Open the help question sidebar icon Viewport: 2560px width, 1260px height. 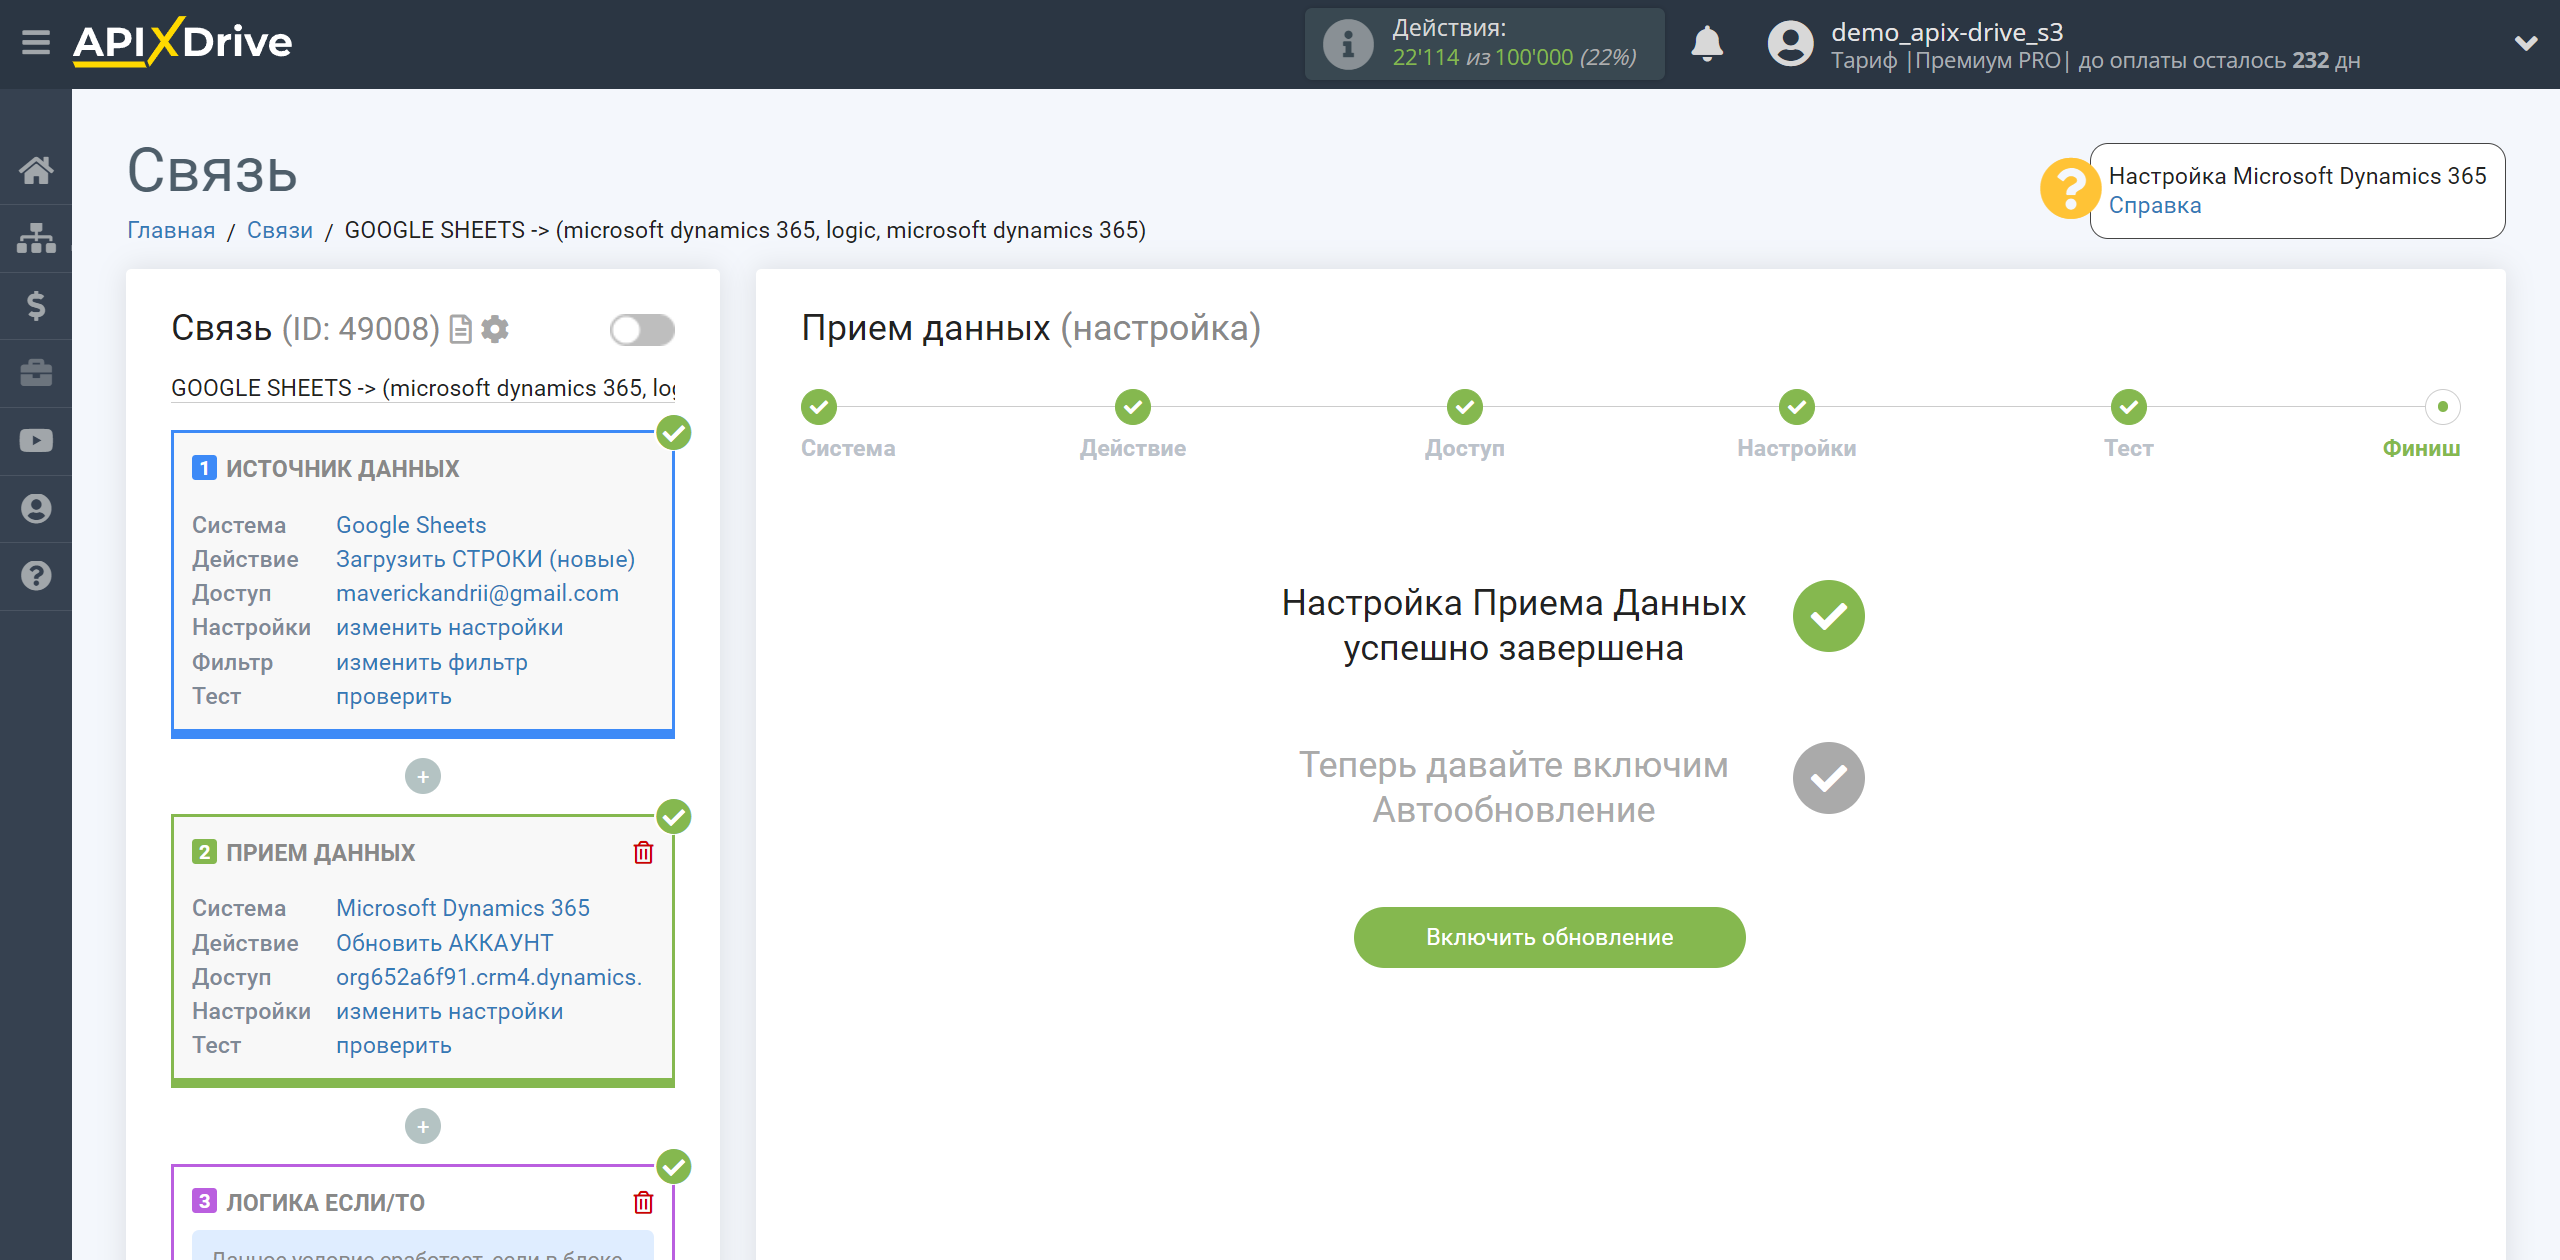coord(36,576)
